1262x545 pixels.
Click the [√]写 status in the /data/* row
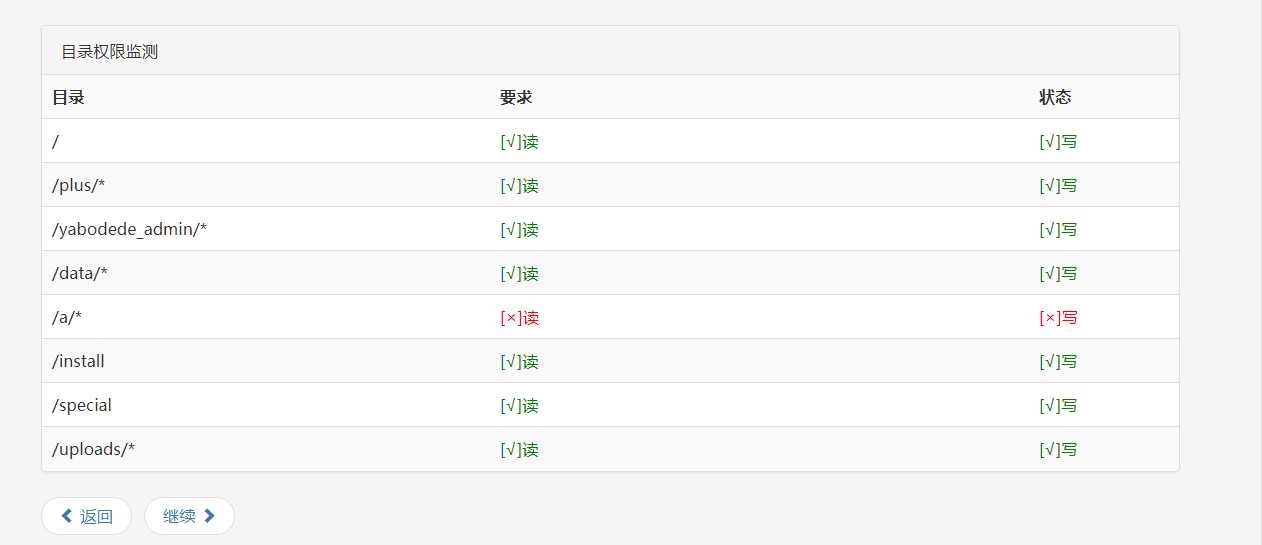[1058, 274]
